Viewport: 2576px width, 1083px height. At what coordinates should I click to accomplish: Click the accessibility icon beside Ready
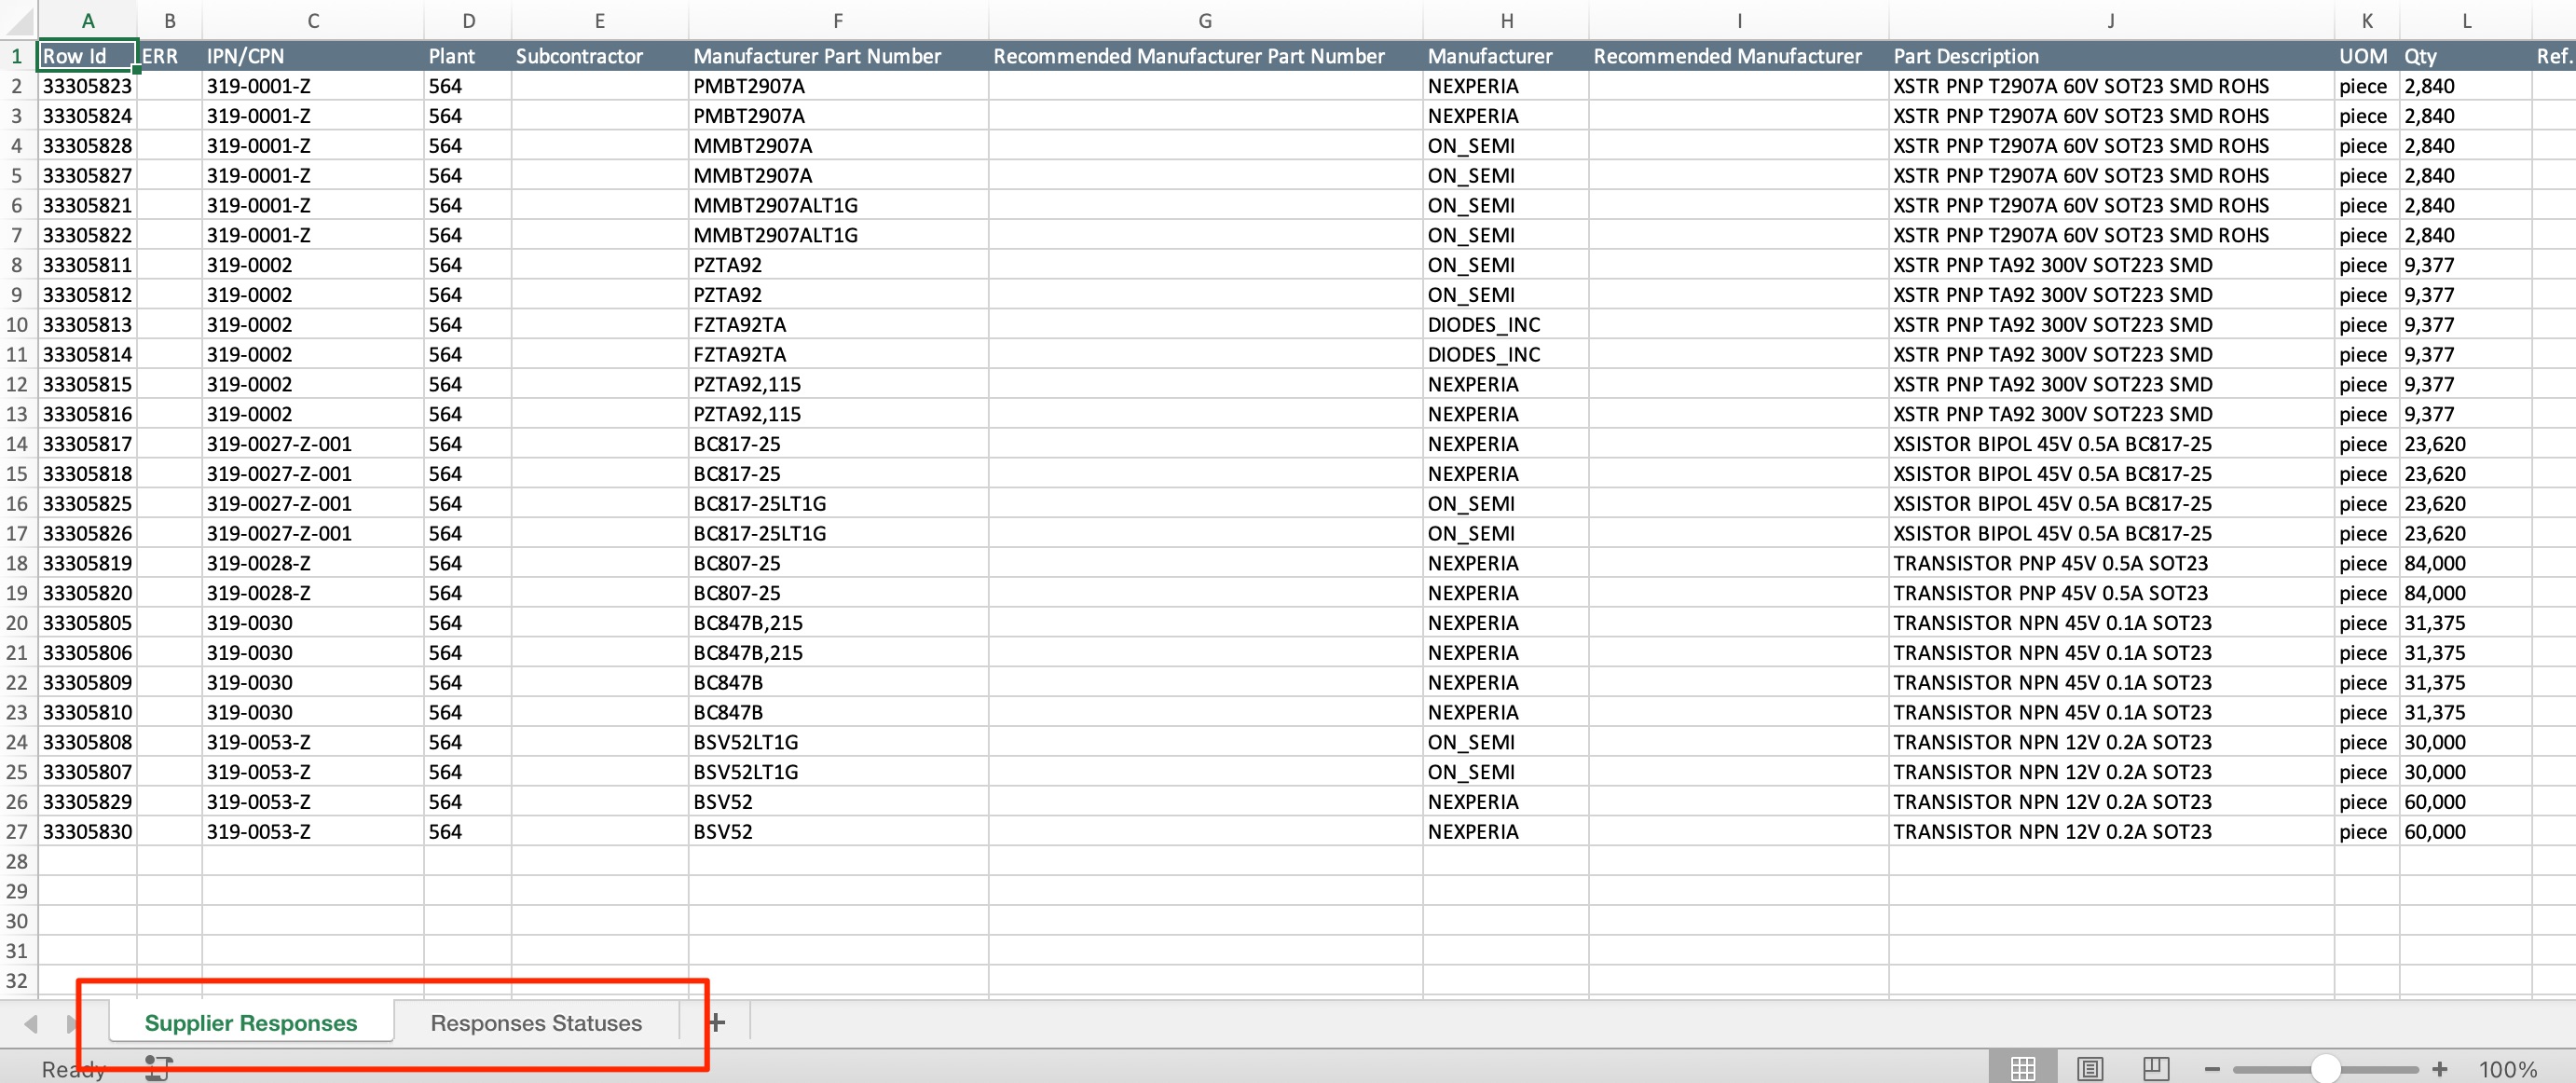(x=158, y=1067)
